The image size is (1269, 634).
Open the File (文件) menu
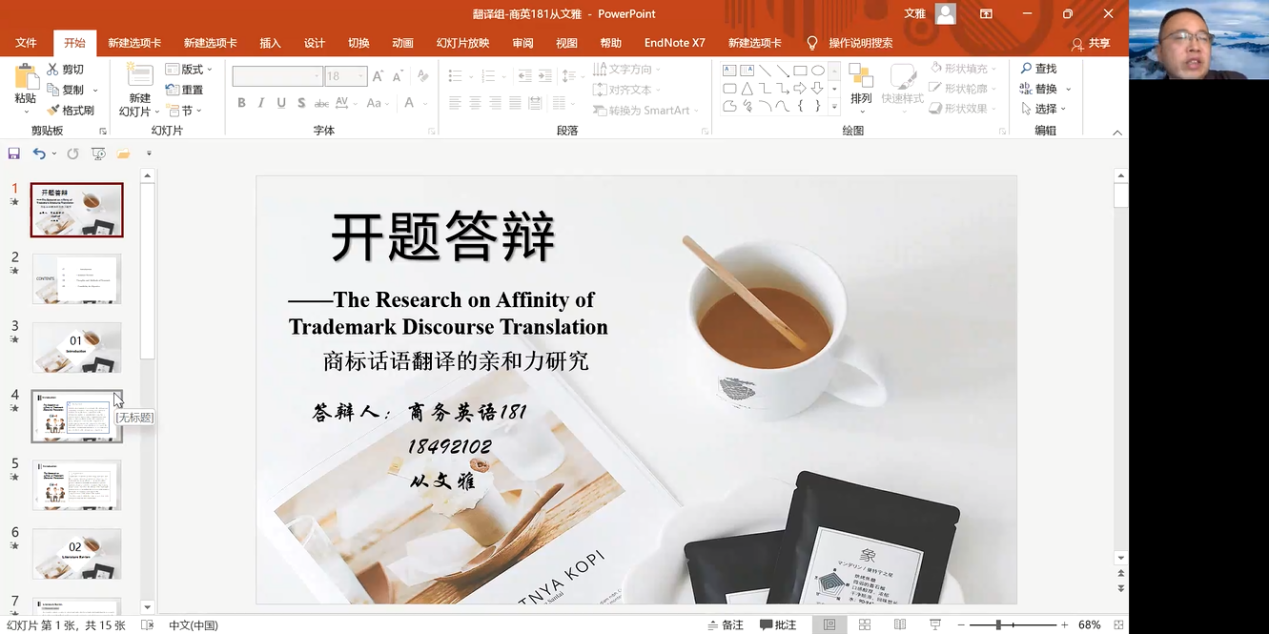pyautogui.click(x=26, y=43)
